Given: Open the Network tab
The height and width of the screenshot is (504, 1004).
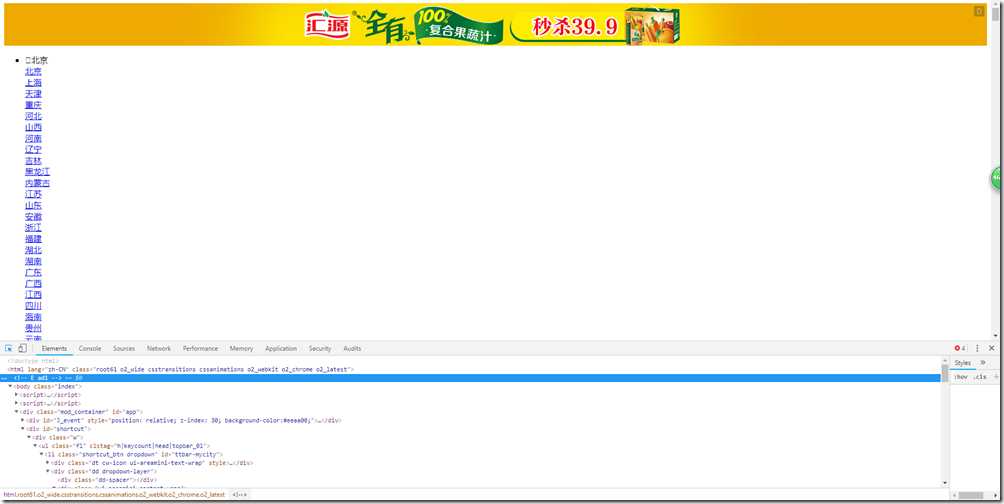Looking at the screenshot, I should [x=159, y=348].
